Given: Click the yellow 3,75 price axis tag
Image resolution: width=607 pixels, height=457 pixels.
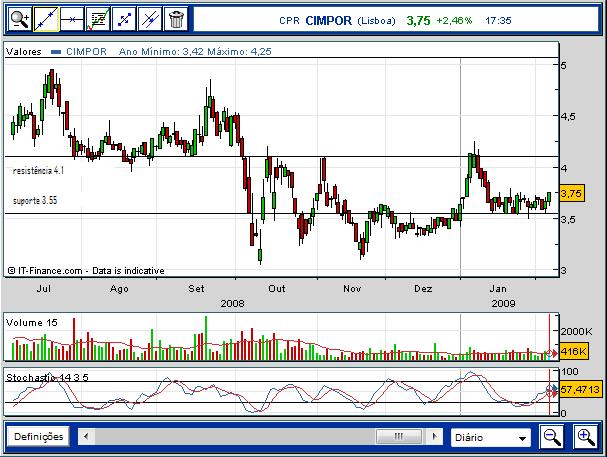Looking at the screenshot, I should point(572,193).
